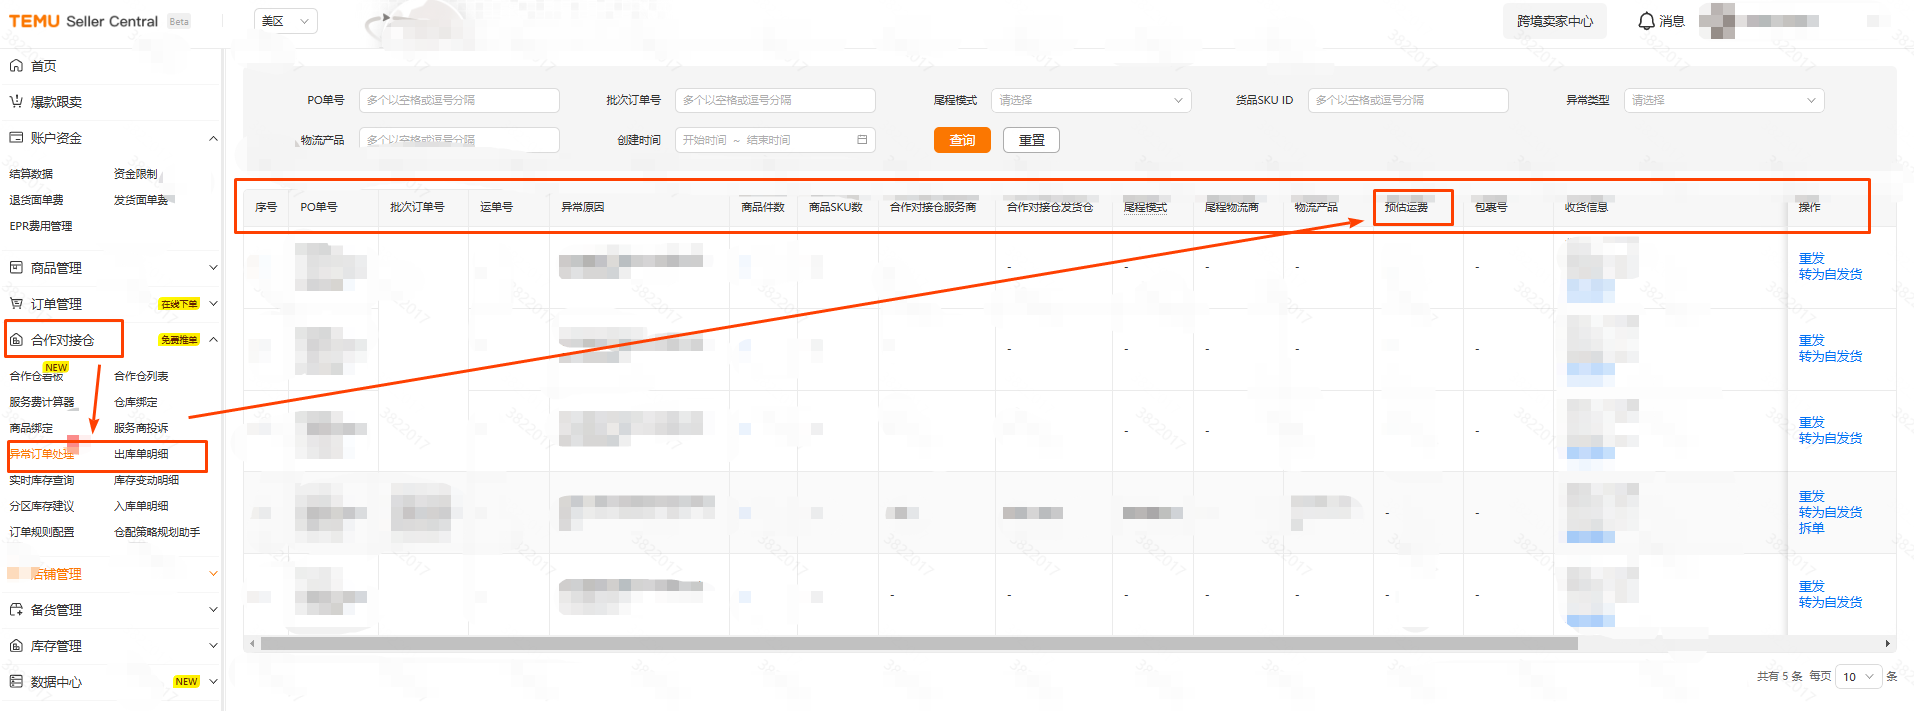Open 实时库存查询 in sidebar
Screen dimensions: 1914x711
[42, 480]
